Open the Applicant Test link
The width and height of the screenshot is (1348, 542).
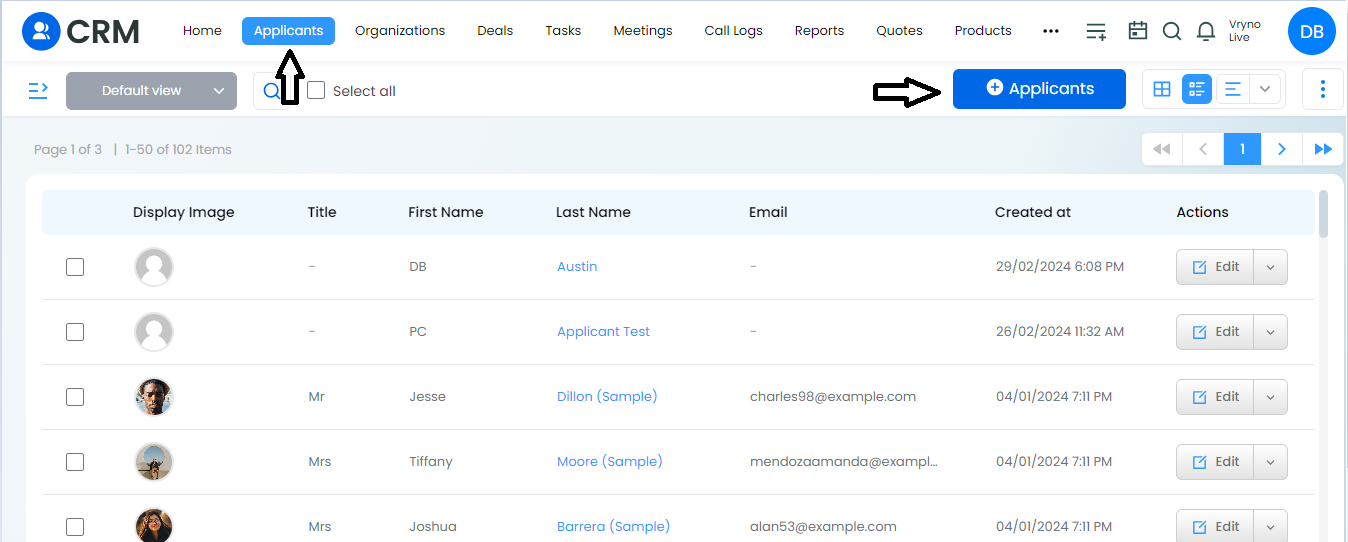[603, 332]
